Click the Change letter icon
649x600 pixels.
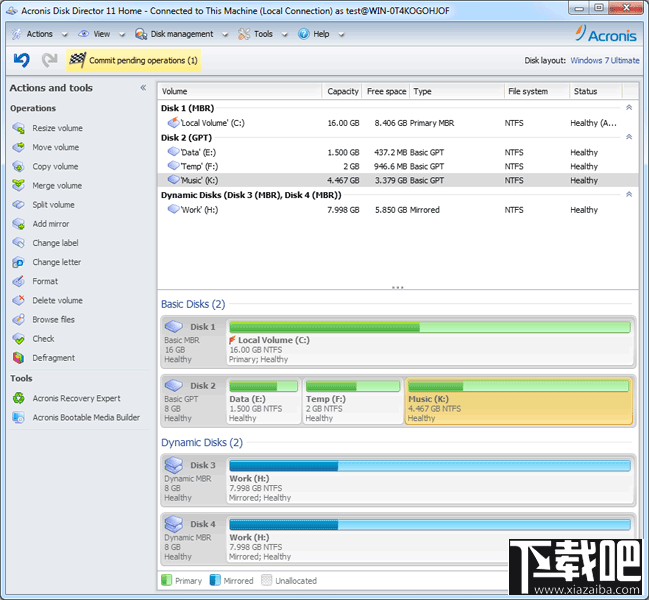pyautogui.click(x=19, y=262)
